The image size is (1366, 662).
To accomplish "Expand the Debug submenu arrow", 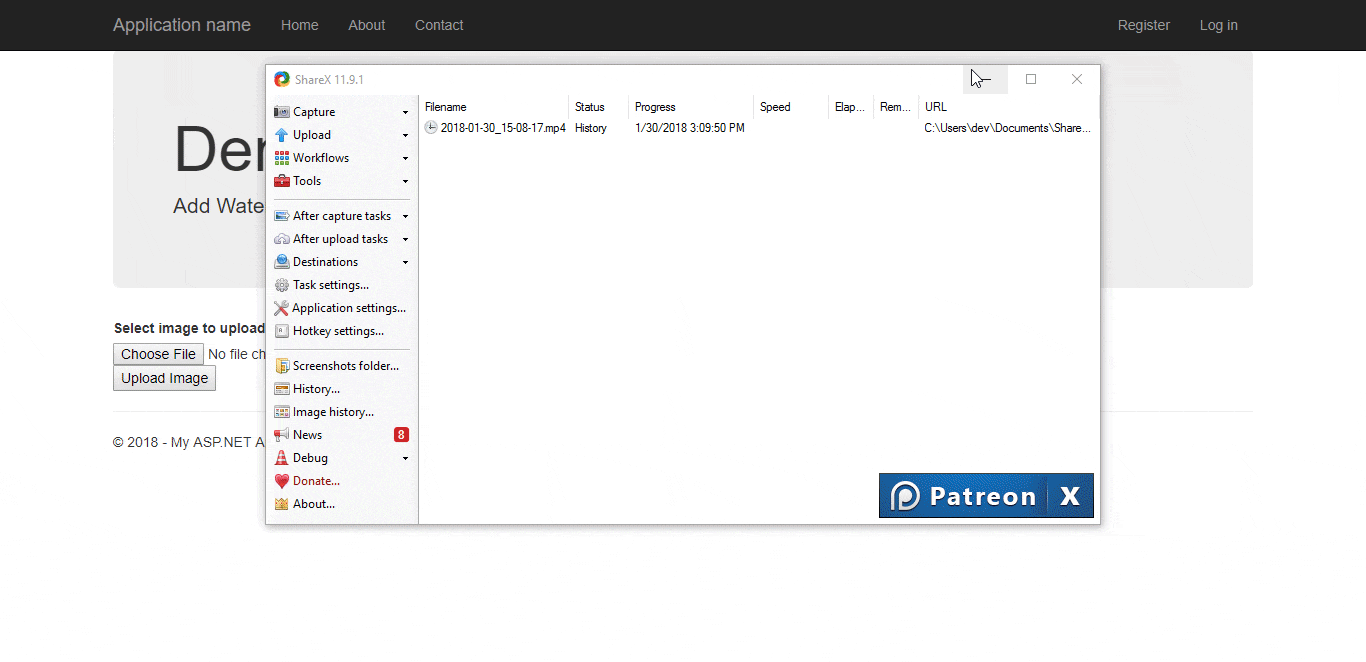I will click(x=405, y=459).
